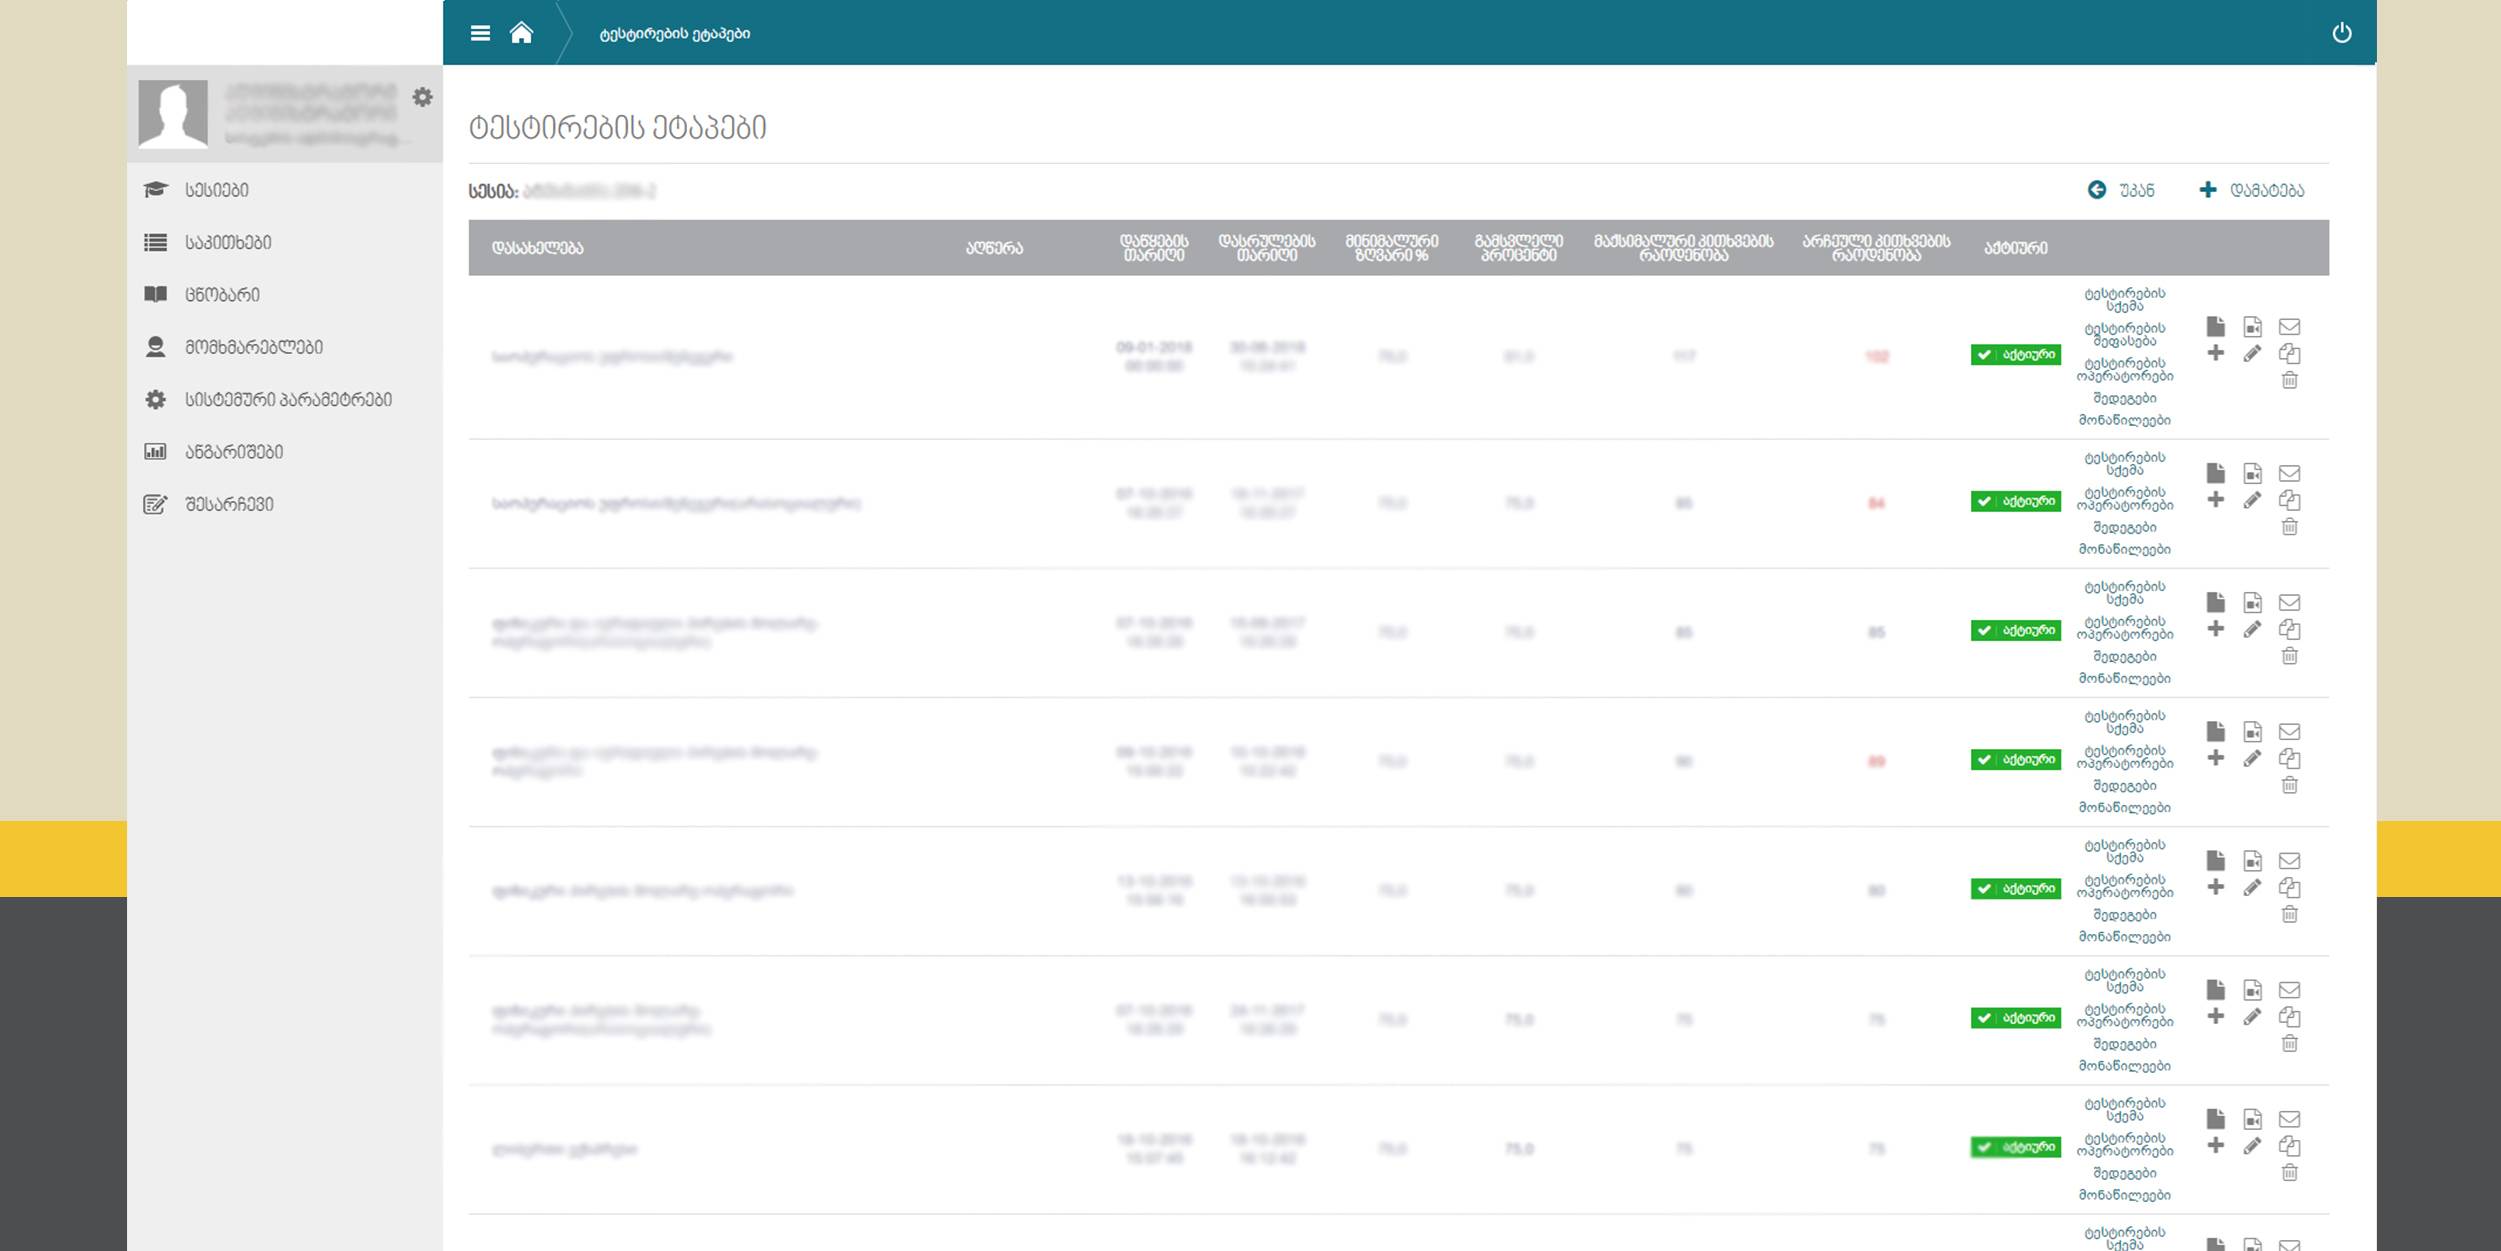Open ტესტირების სქემა link in first row
The width and height of the screenshot is (2501, 1251).
pos(2125,300)
